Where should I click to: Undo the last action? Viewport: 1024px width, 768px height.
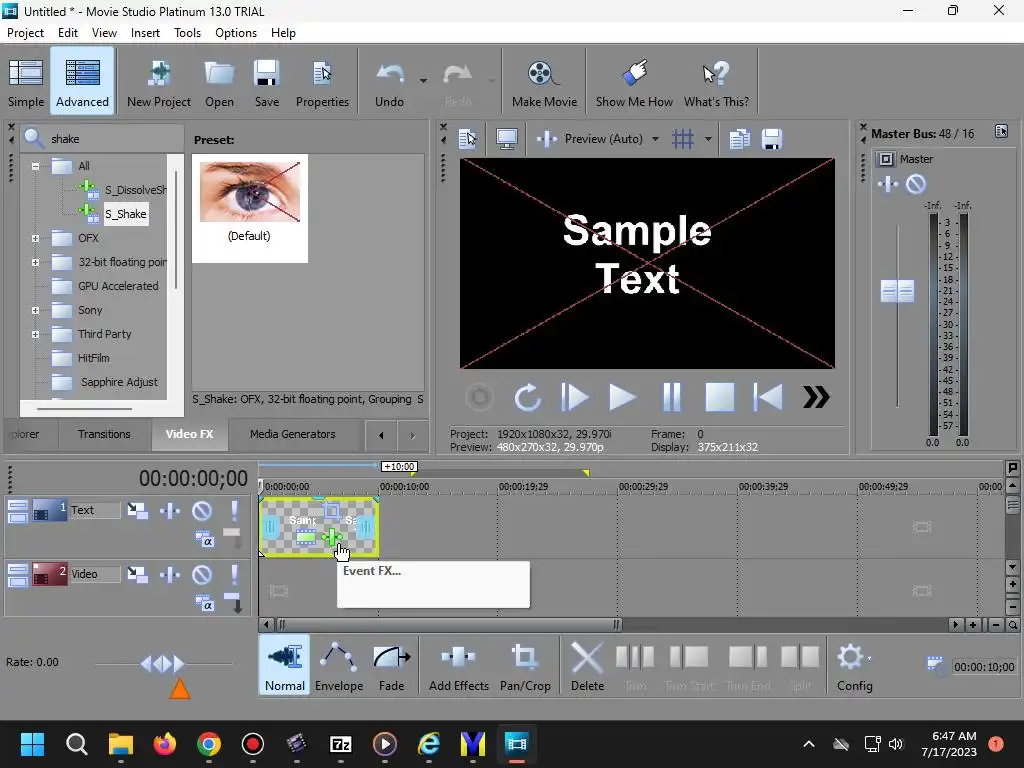389,82
